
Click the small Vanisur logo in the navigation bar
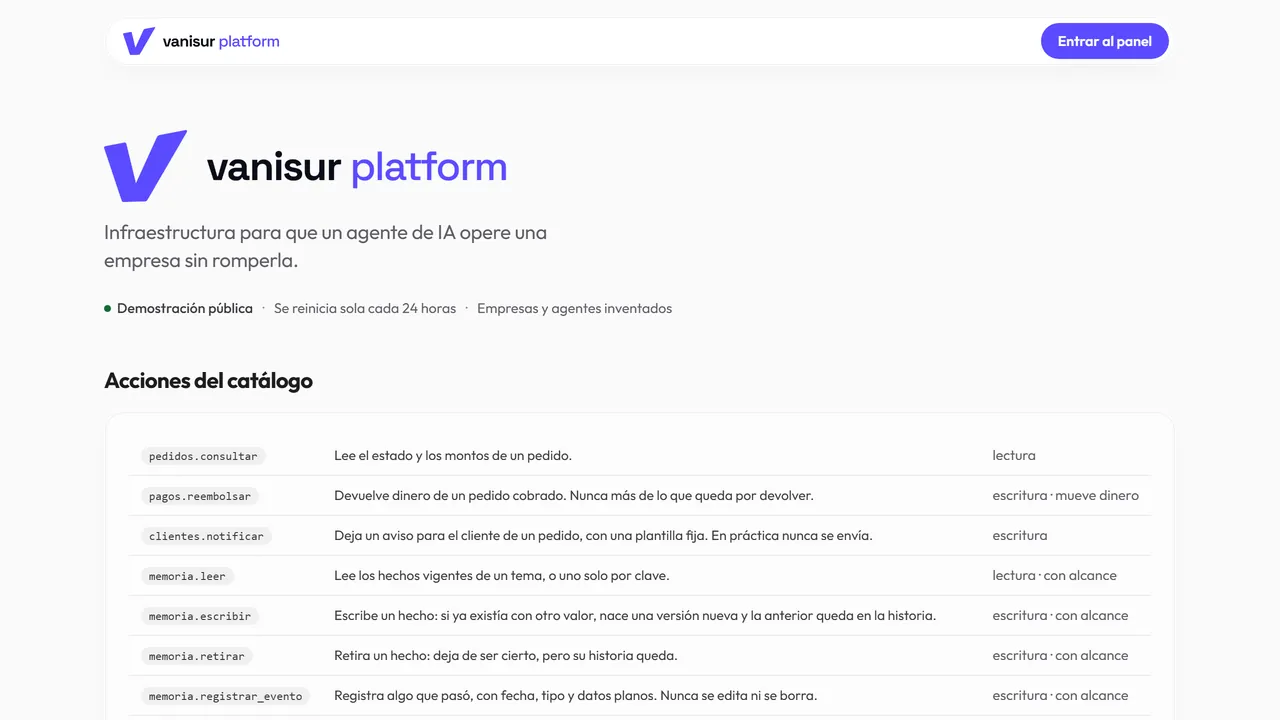[x=138, y=41]
